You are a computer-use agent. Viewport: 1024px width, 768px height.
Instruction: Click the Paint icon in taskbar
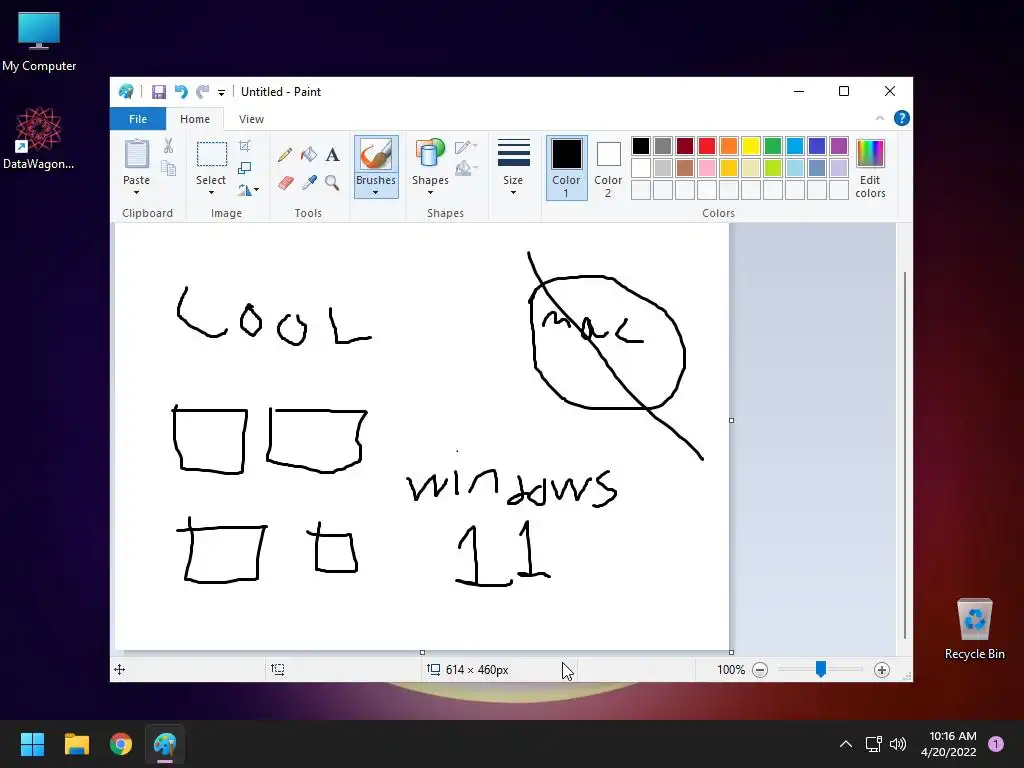click(x=165, y=744)
